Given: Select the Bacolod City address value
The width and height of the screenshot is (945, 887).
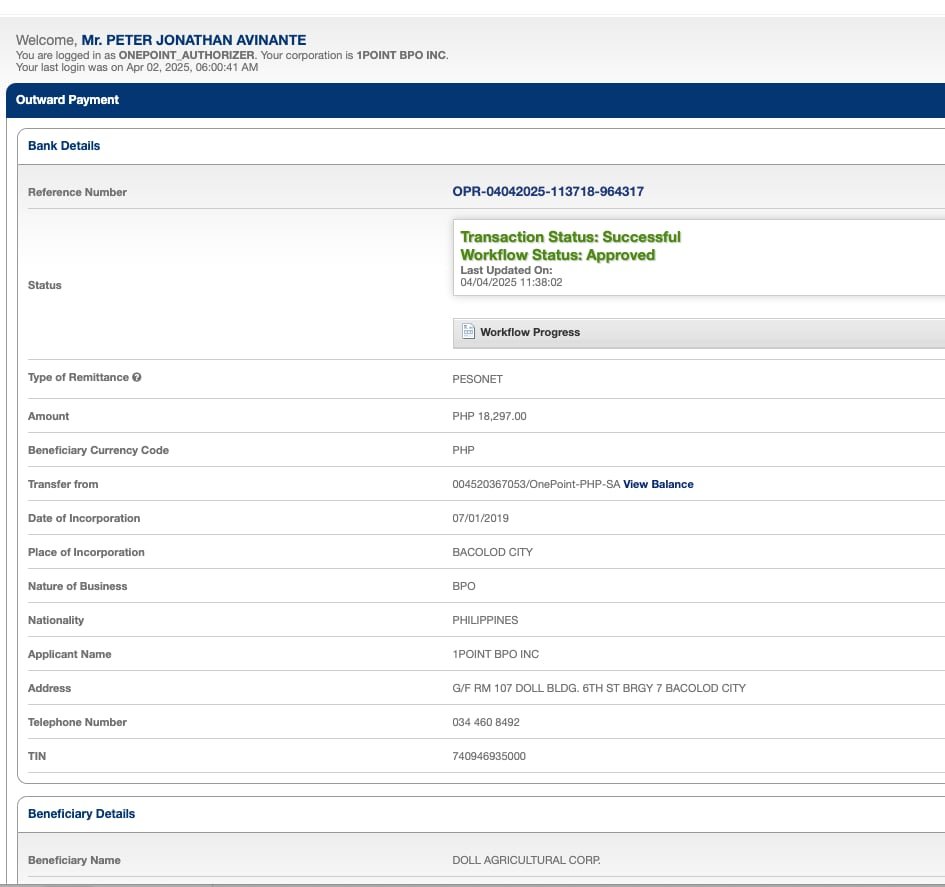Looking at the screenshot, I should pos(599,688).
